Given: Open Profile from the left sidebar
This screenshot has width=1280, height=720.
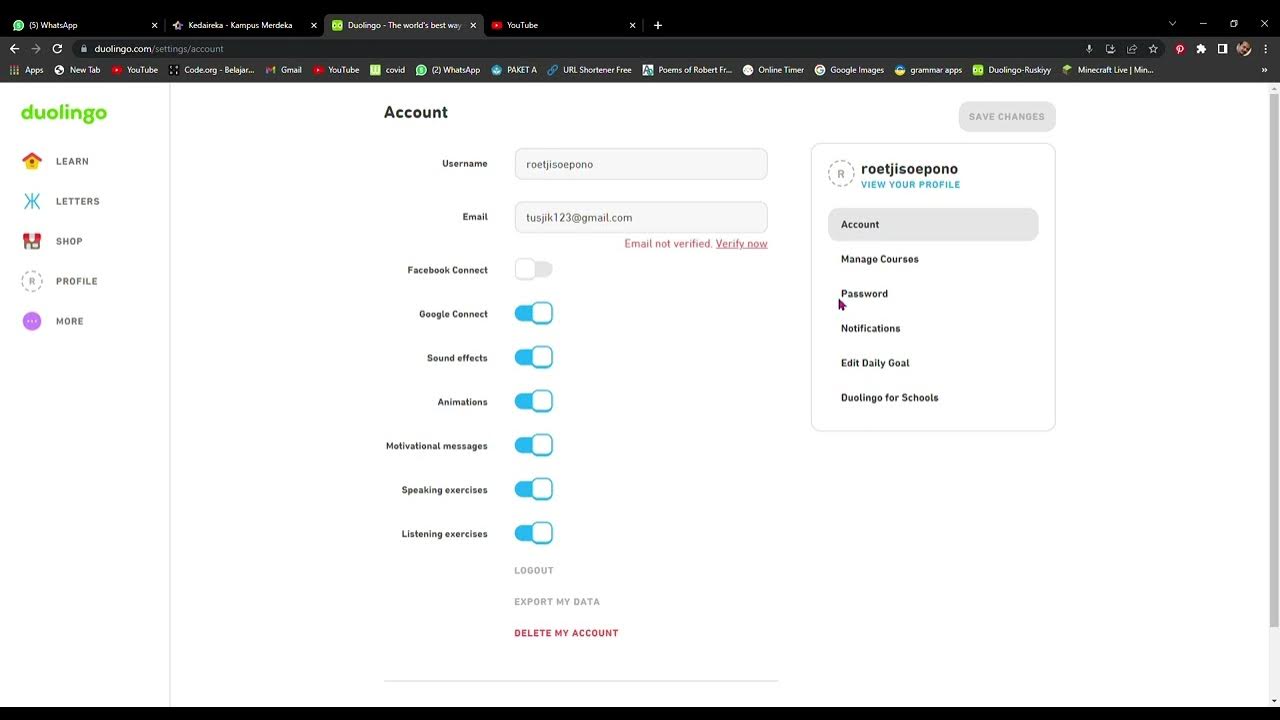Looking at the screenshot, I should point(60,281).
